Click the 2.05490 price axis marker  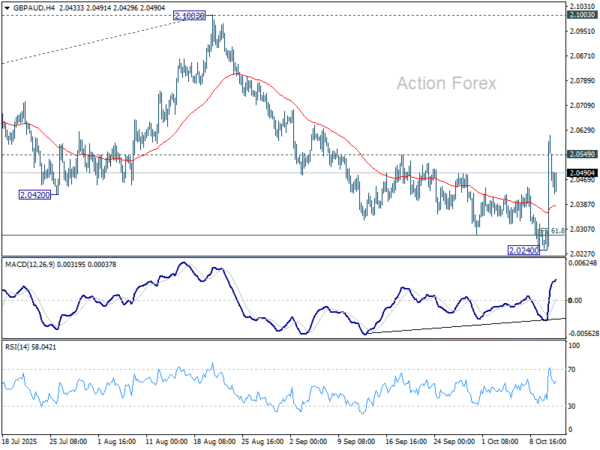(x=582, y=154)
